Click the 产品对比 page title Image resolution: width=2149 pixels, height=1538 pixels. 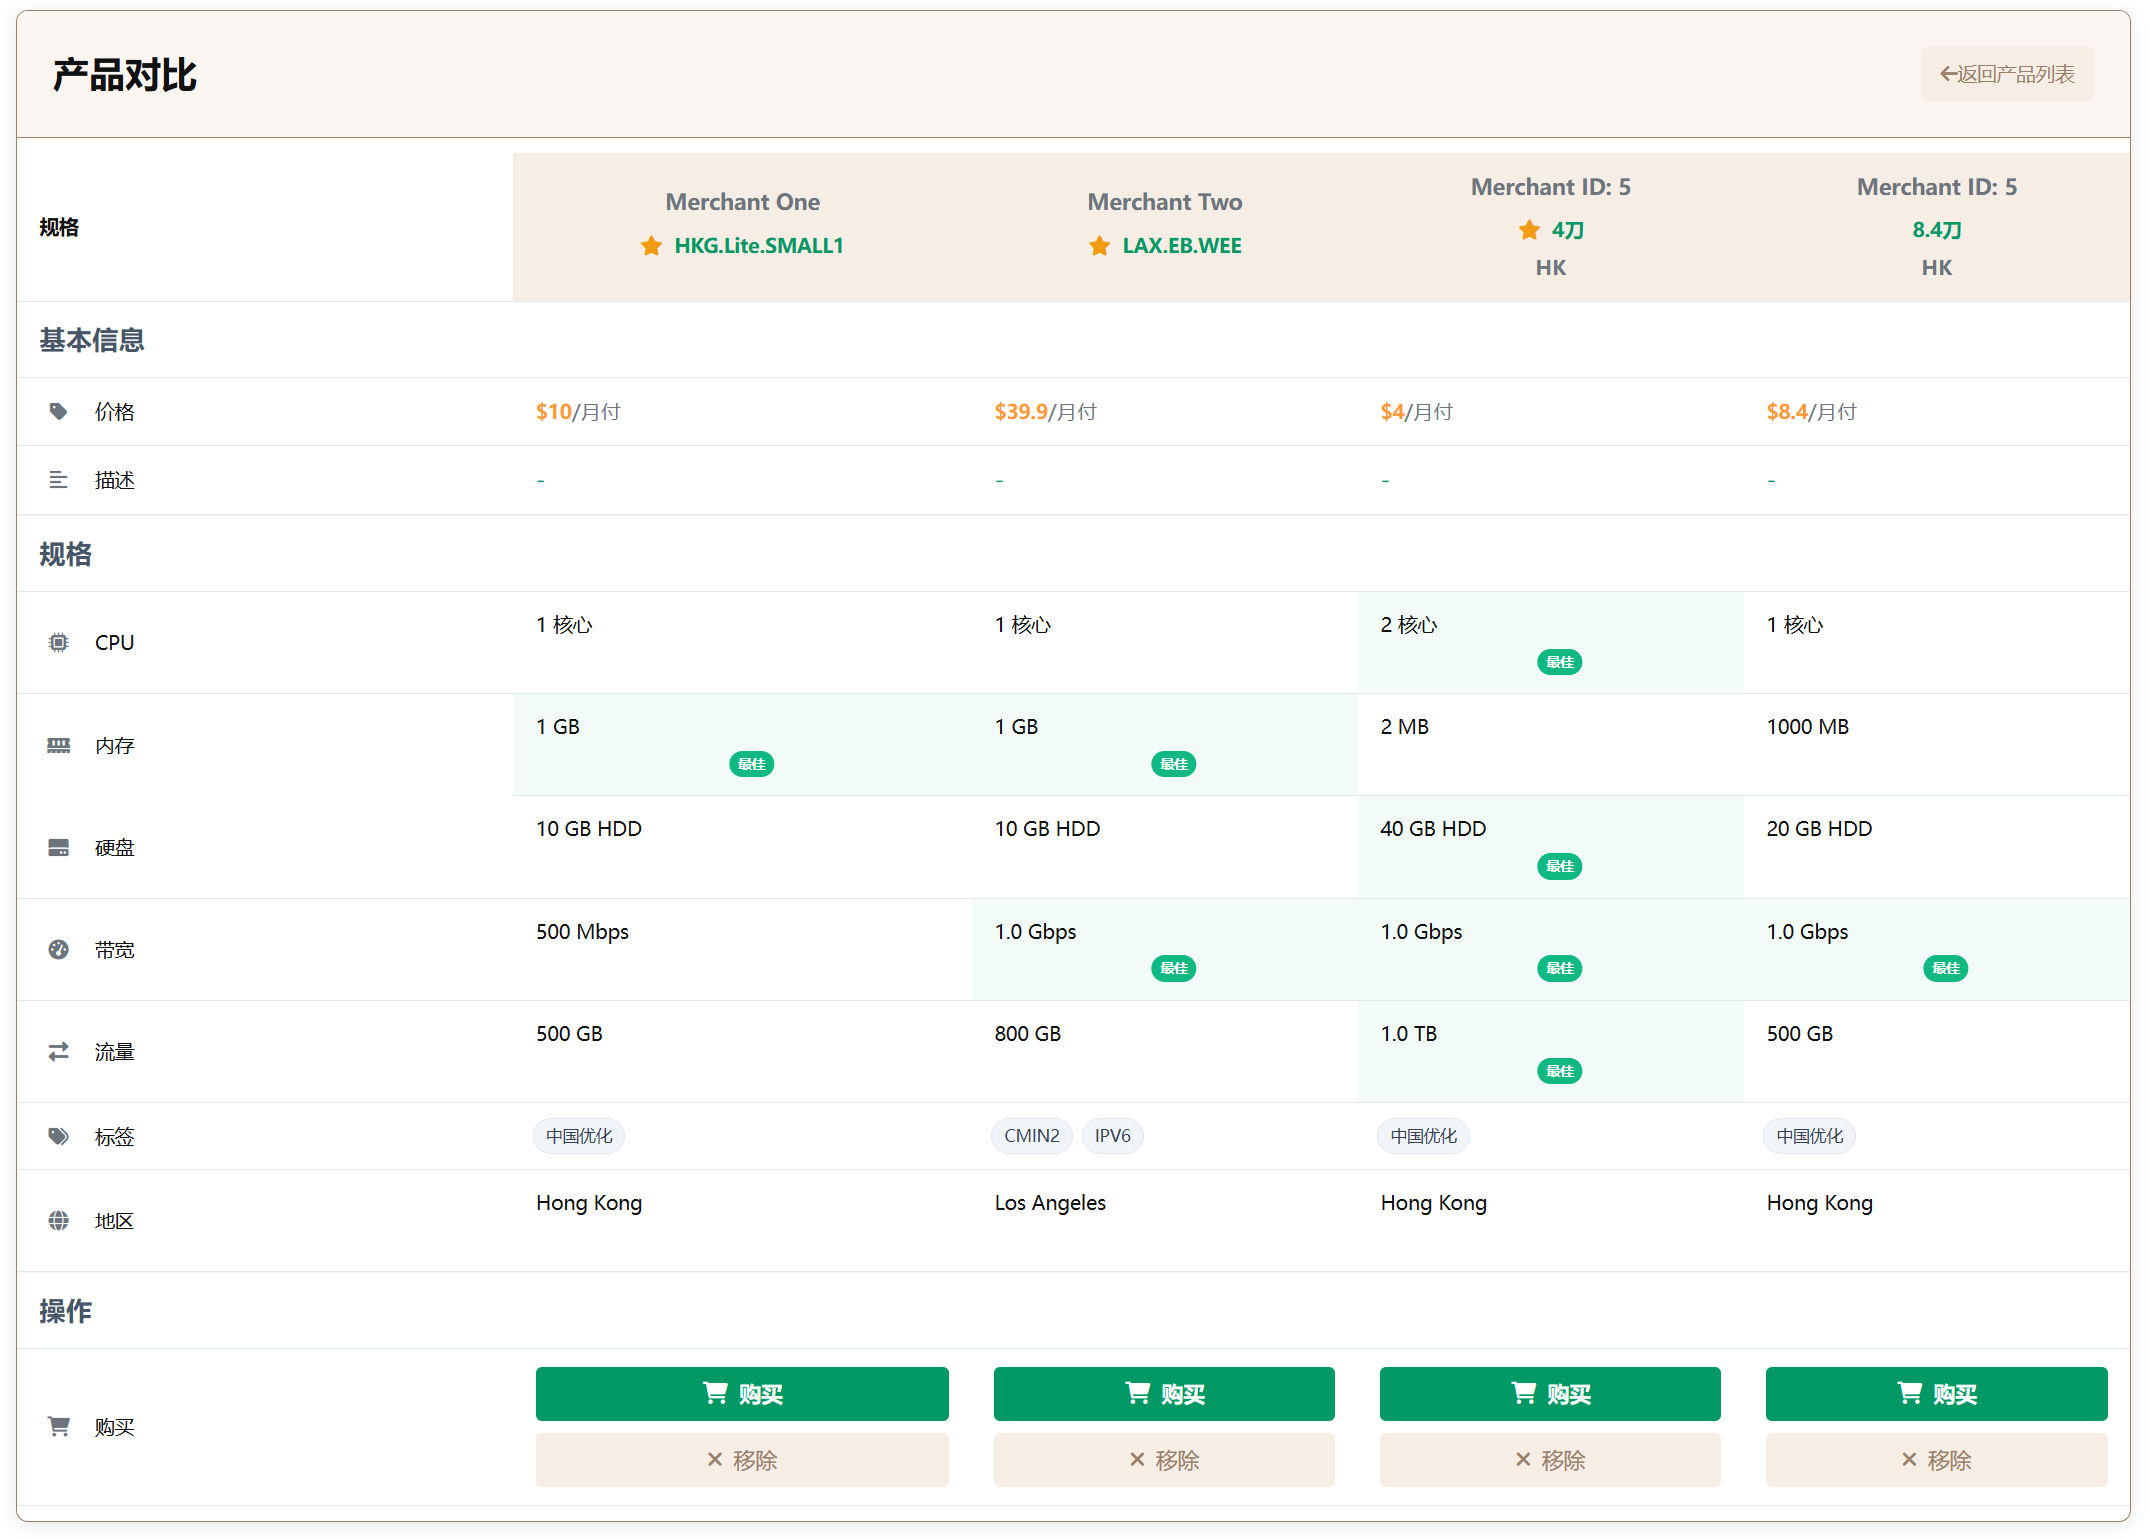tap(125, 75)
